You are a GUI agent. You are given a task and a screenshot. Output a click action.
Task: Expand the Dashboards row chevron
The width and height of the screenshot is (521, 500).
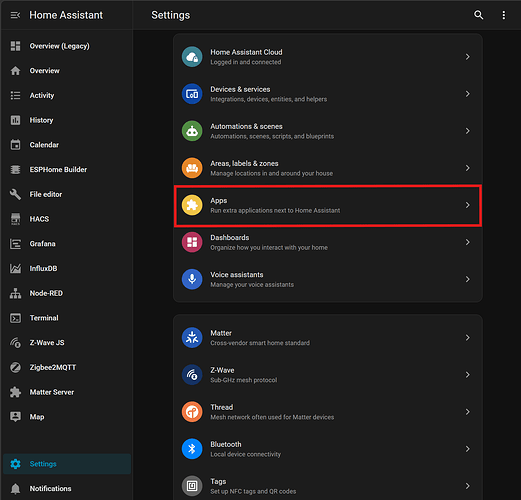tap(468, 242)
